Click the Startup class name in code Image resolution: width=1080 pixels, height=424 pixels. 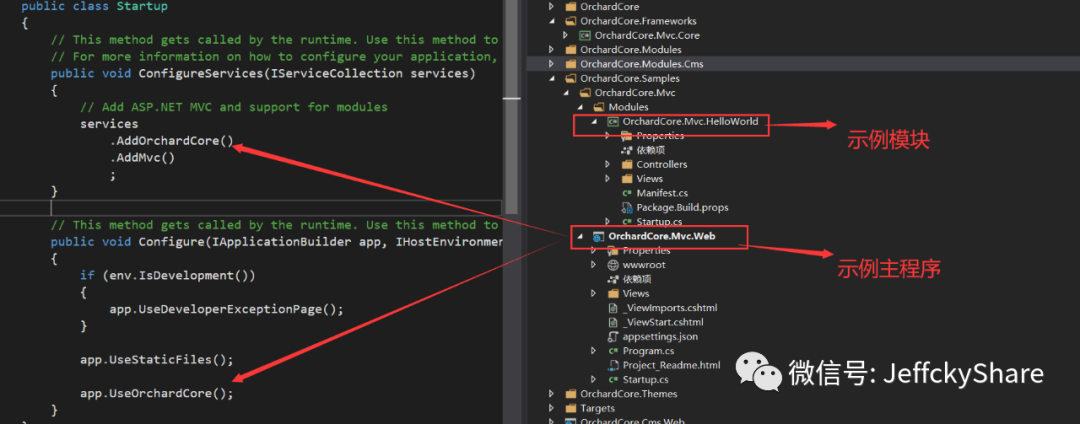click(x=142, y=6)
